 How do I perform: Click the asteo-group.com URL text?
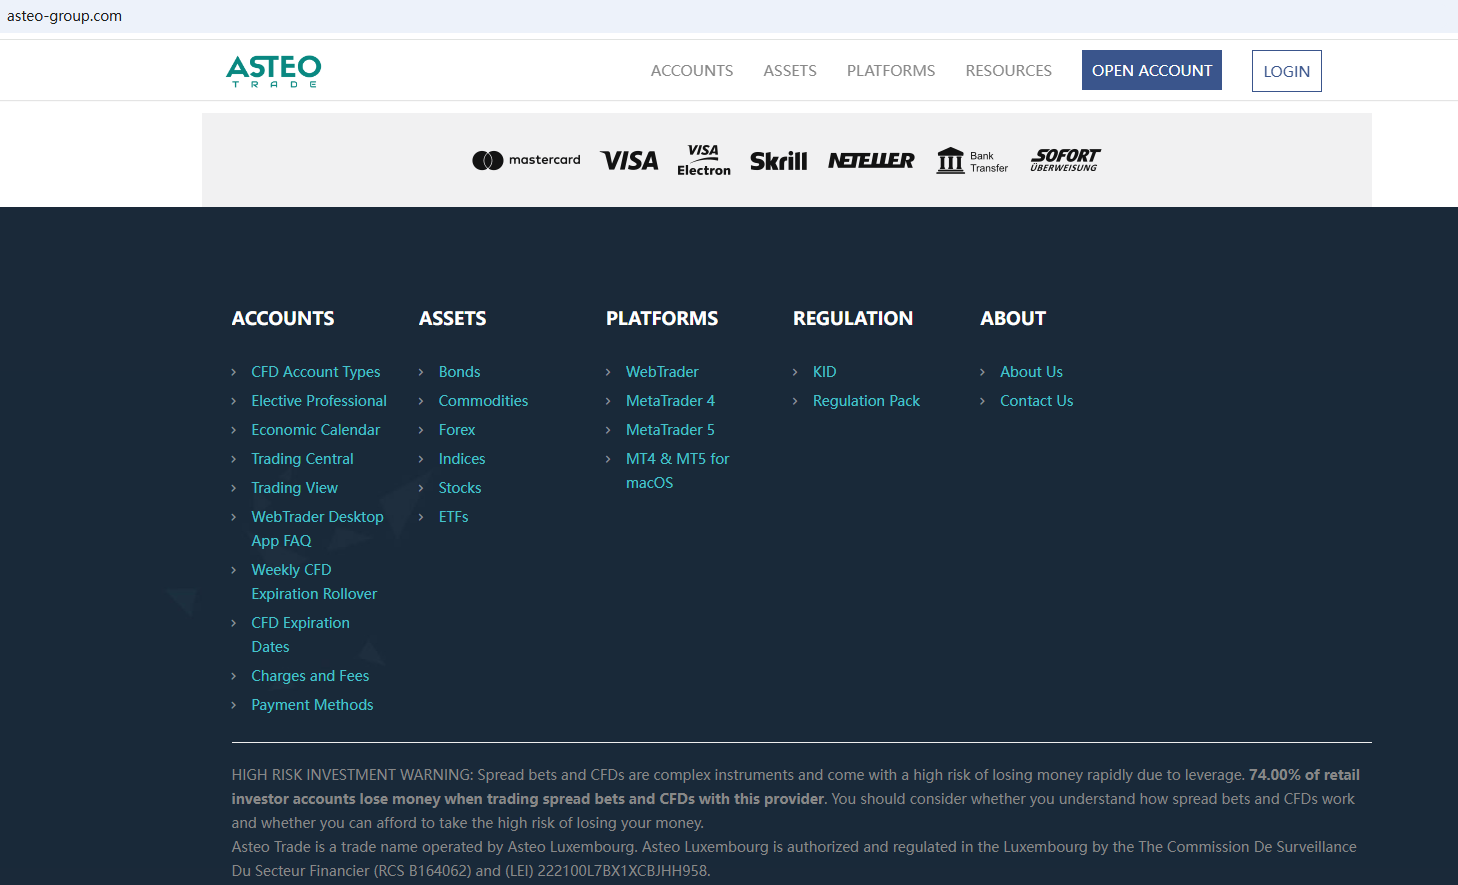click(x=64, y=16)
